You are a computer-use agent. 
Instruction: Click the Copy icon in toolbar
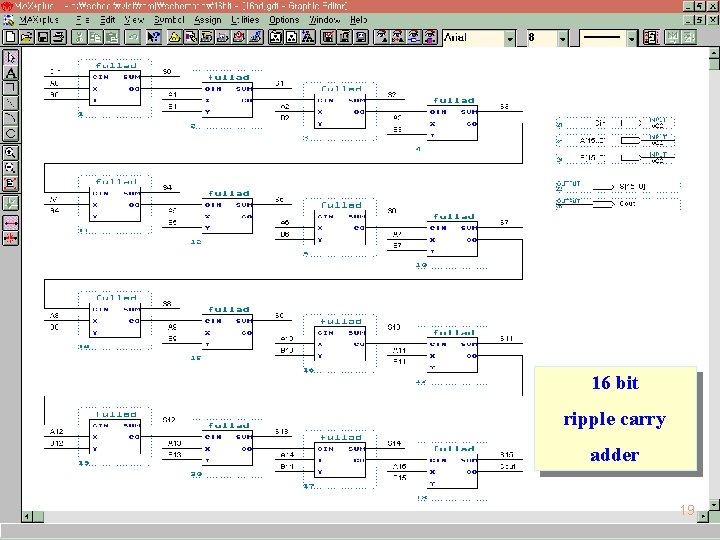96,37
